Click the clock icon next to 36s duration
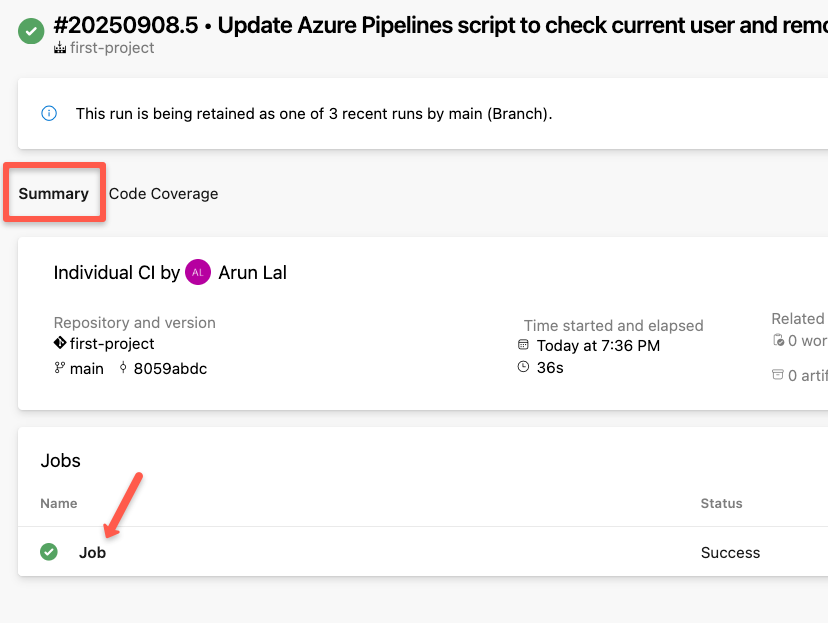The height and width of the screenshot is (623, 828). [x=523, y=366]
